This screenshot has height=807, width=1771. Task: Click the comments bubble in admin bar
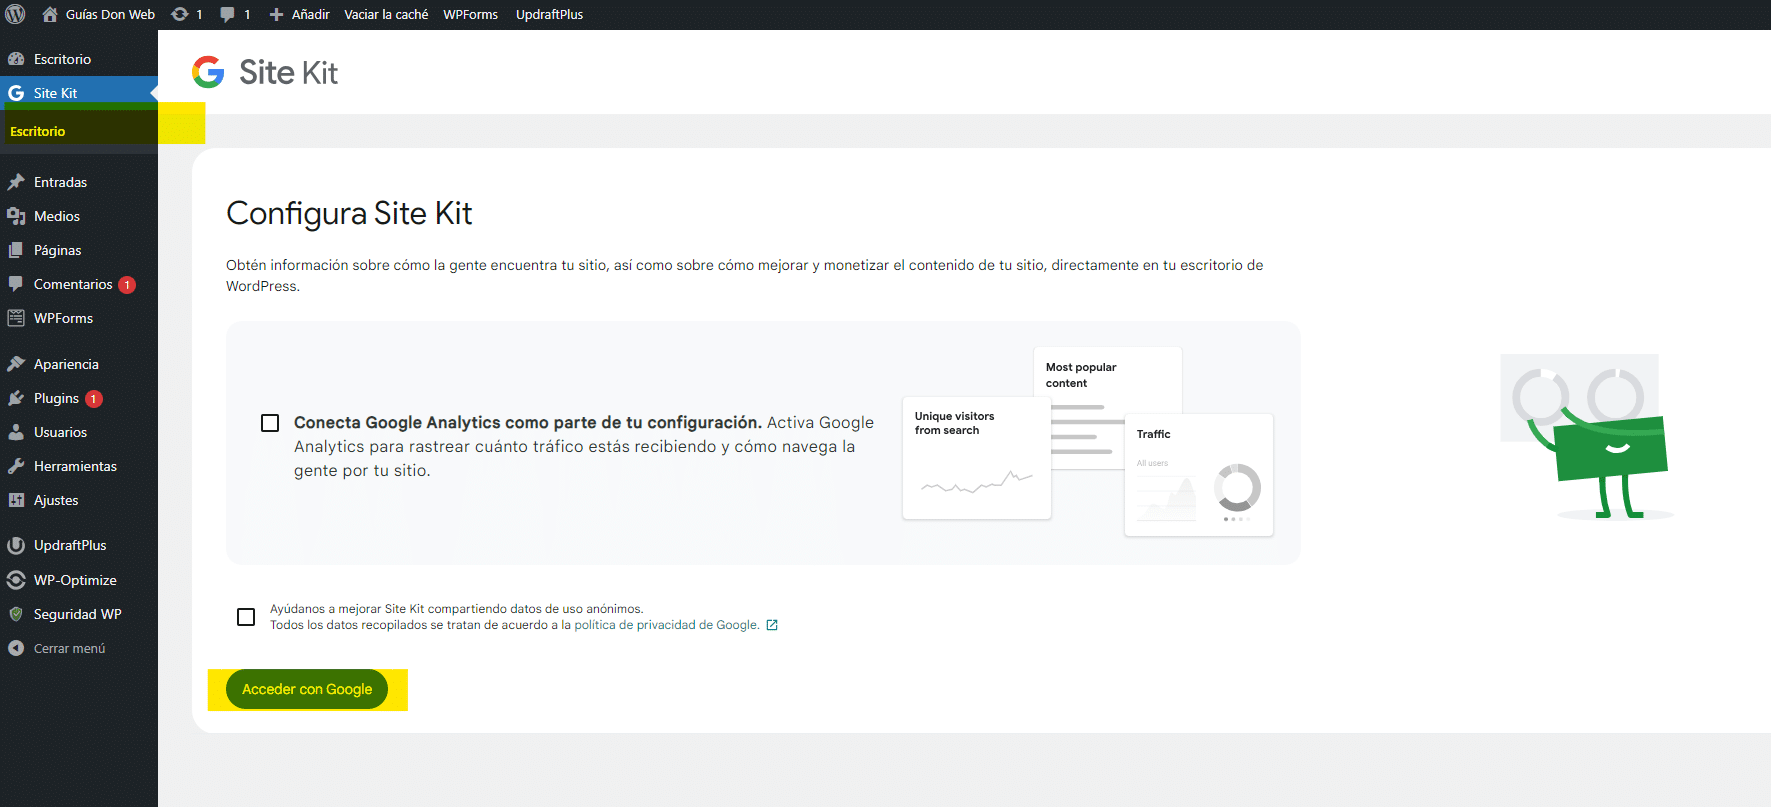228,14
